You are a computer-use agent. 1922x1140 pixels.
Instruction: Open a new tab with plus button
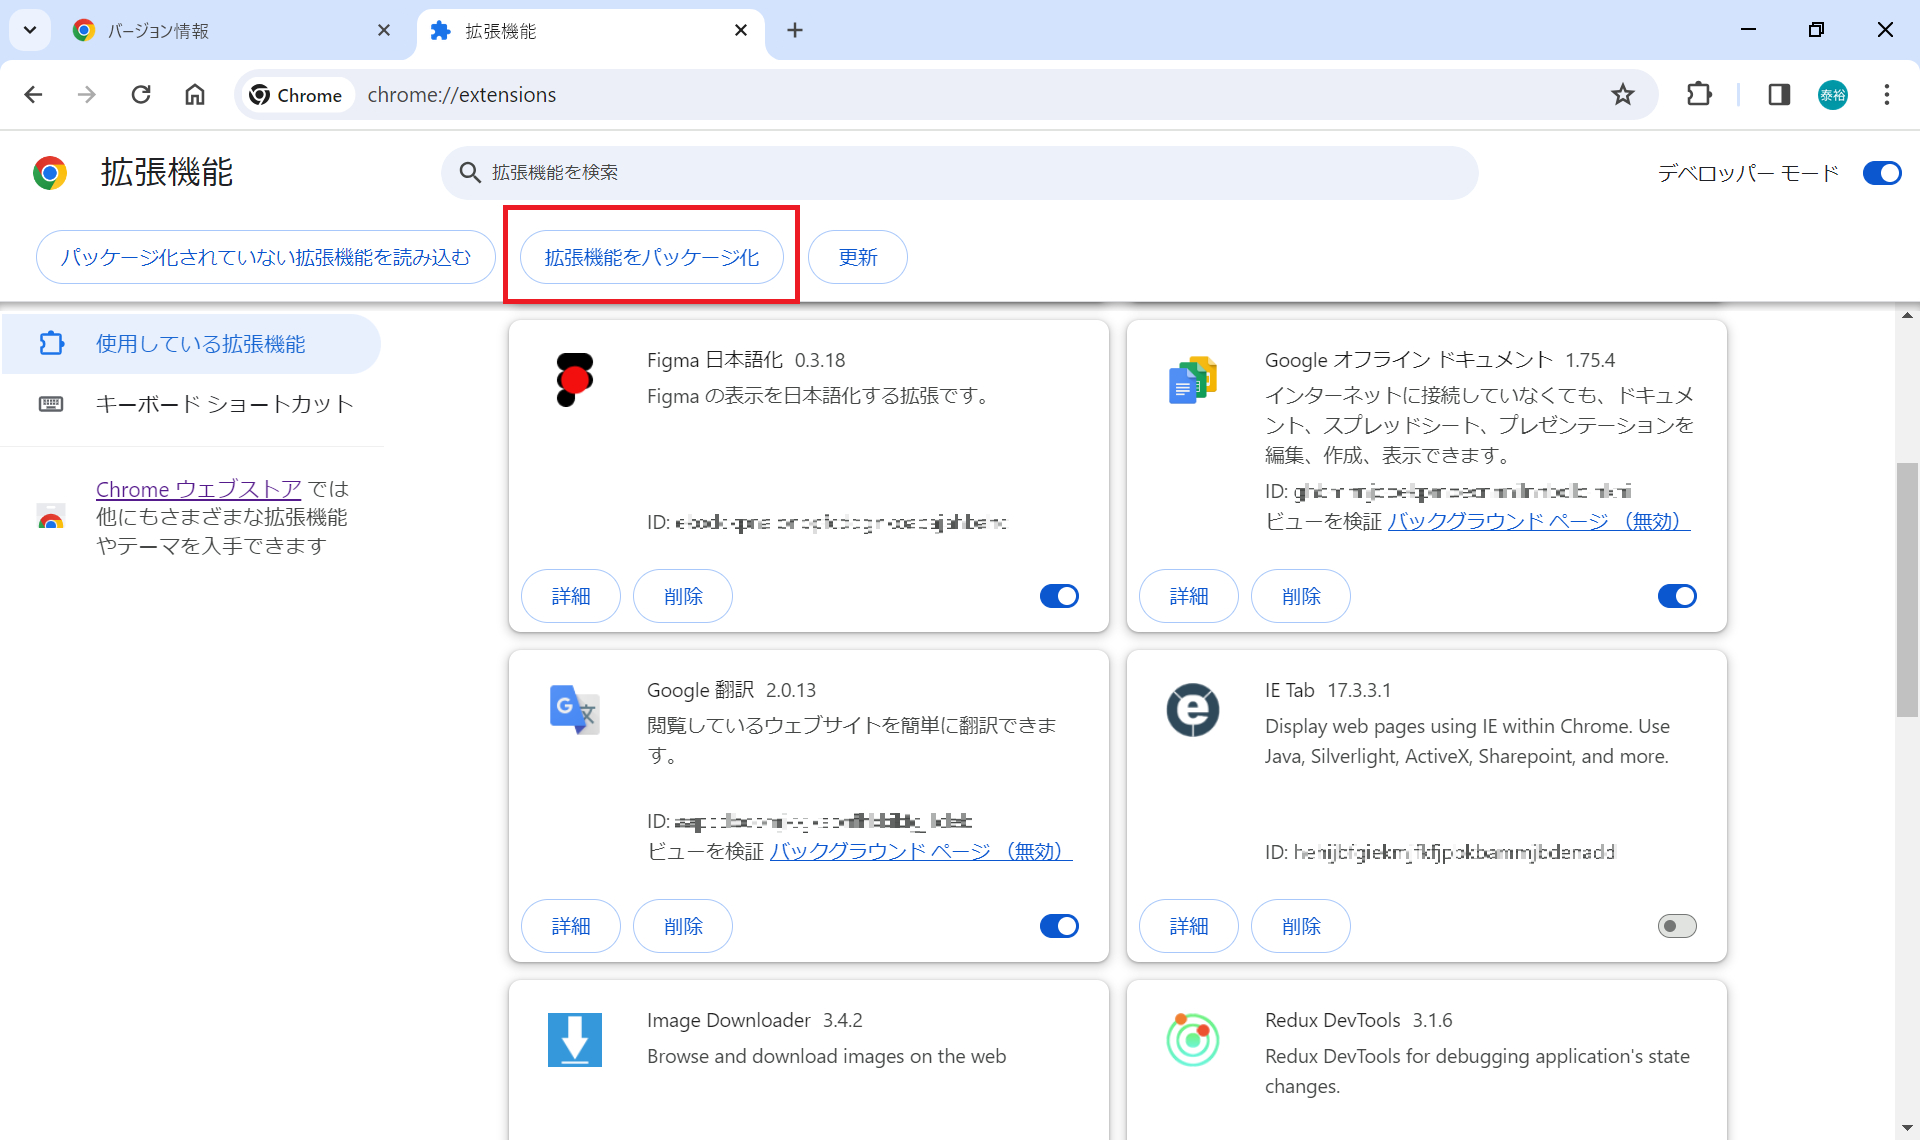795,31
